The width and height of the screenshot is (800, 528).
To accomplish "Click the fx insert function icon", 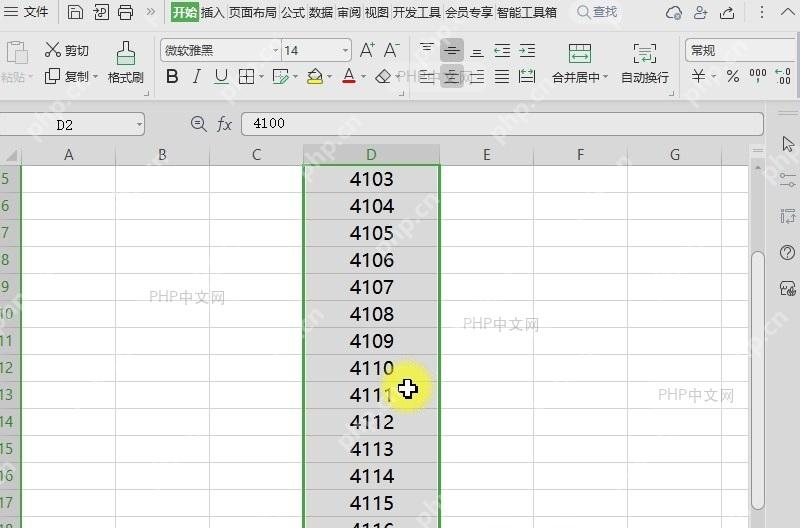I will coord(224,123).
